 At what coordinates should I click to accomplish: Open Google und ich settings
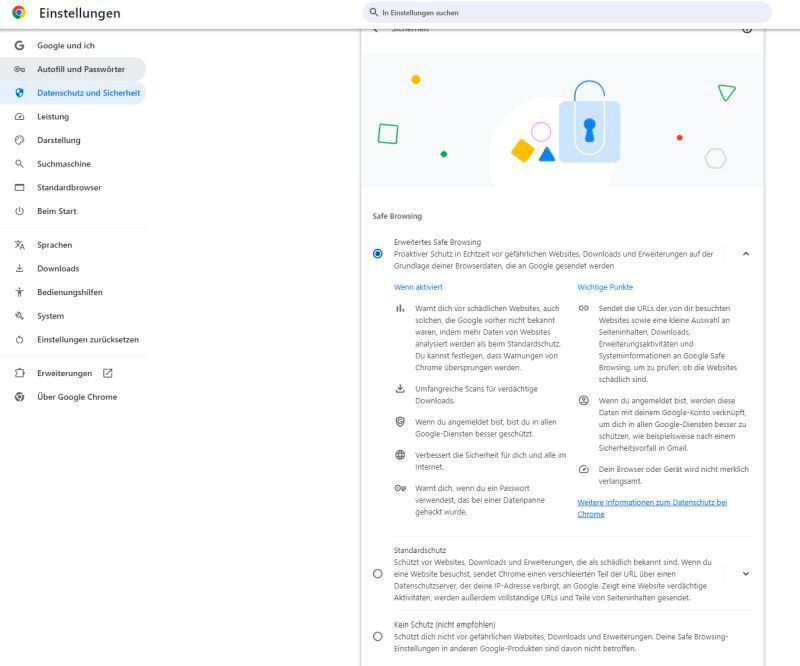click(x=73, y=45)
